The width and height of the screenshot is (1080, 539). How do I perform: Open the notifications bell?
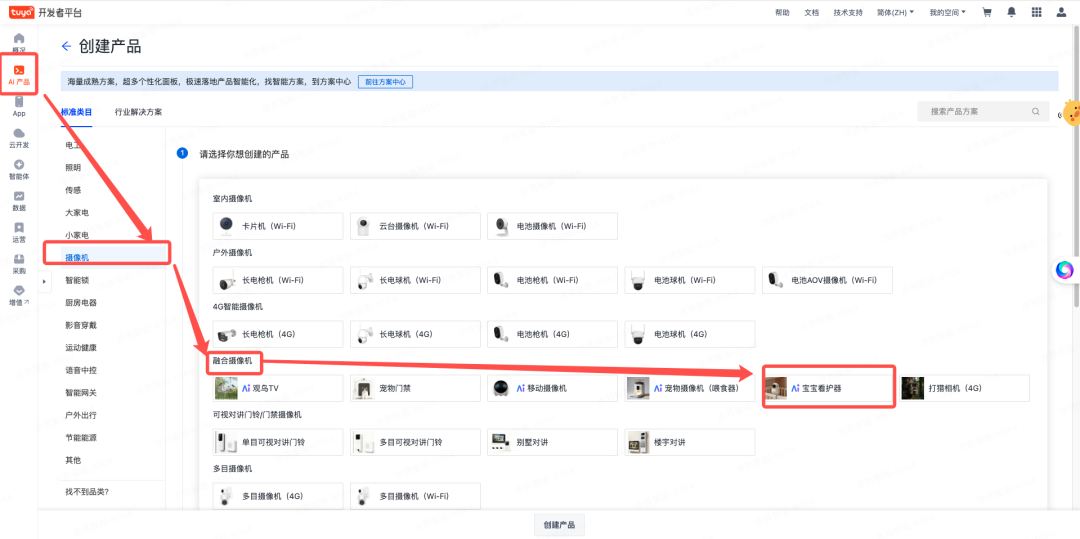click(x=1011, y=12)
